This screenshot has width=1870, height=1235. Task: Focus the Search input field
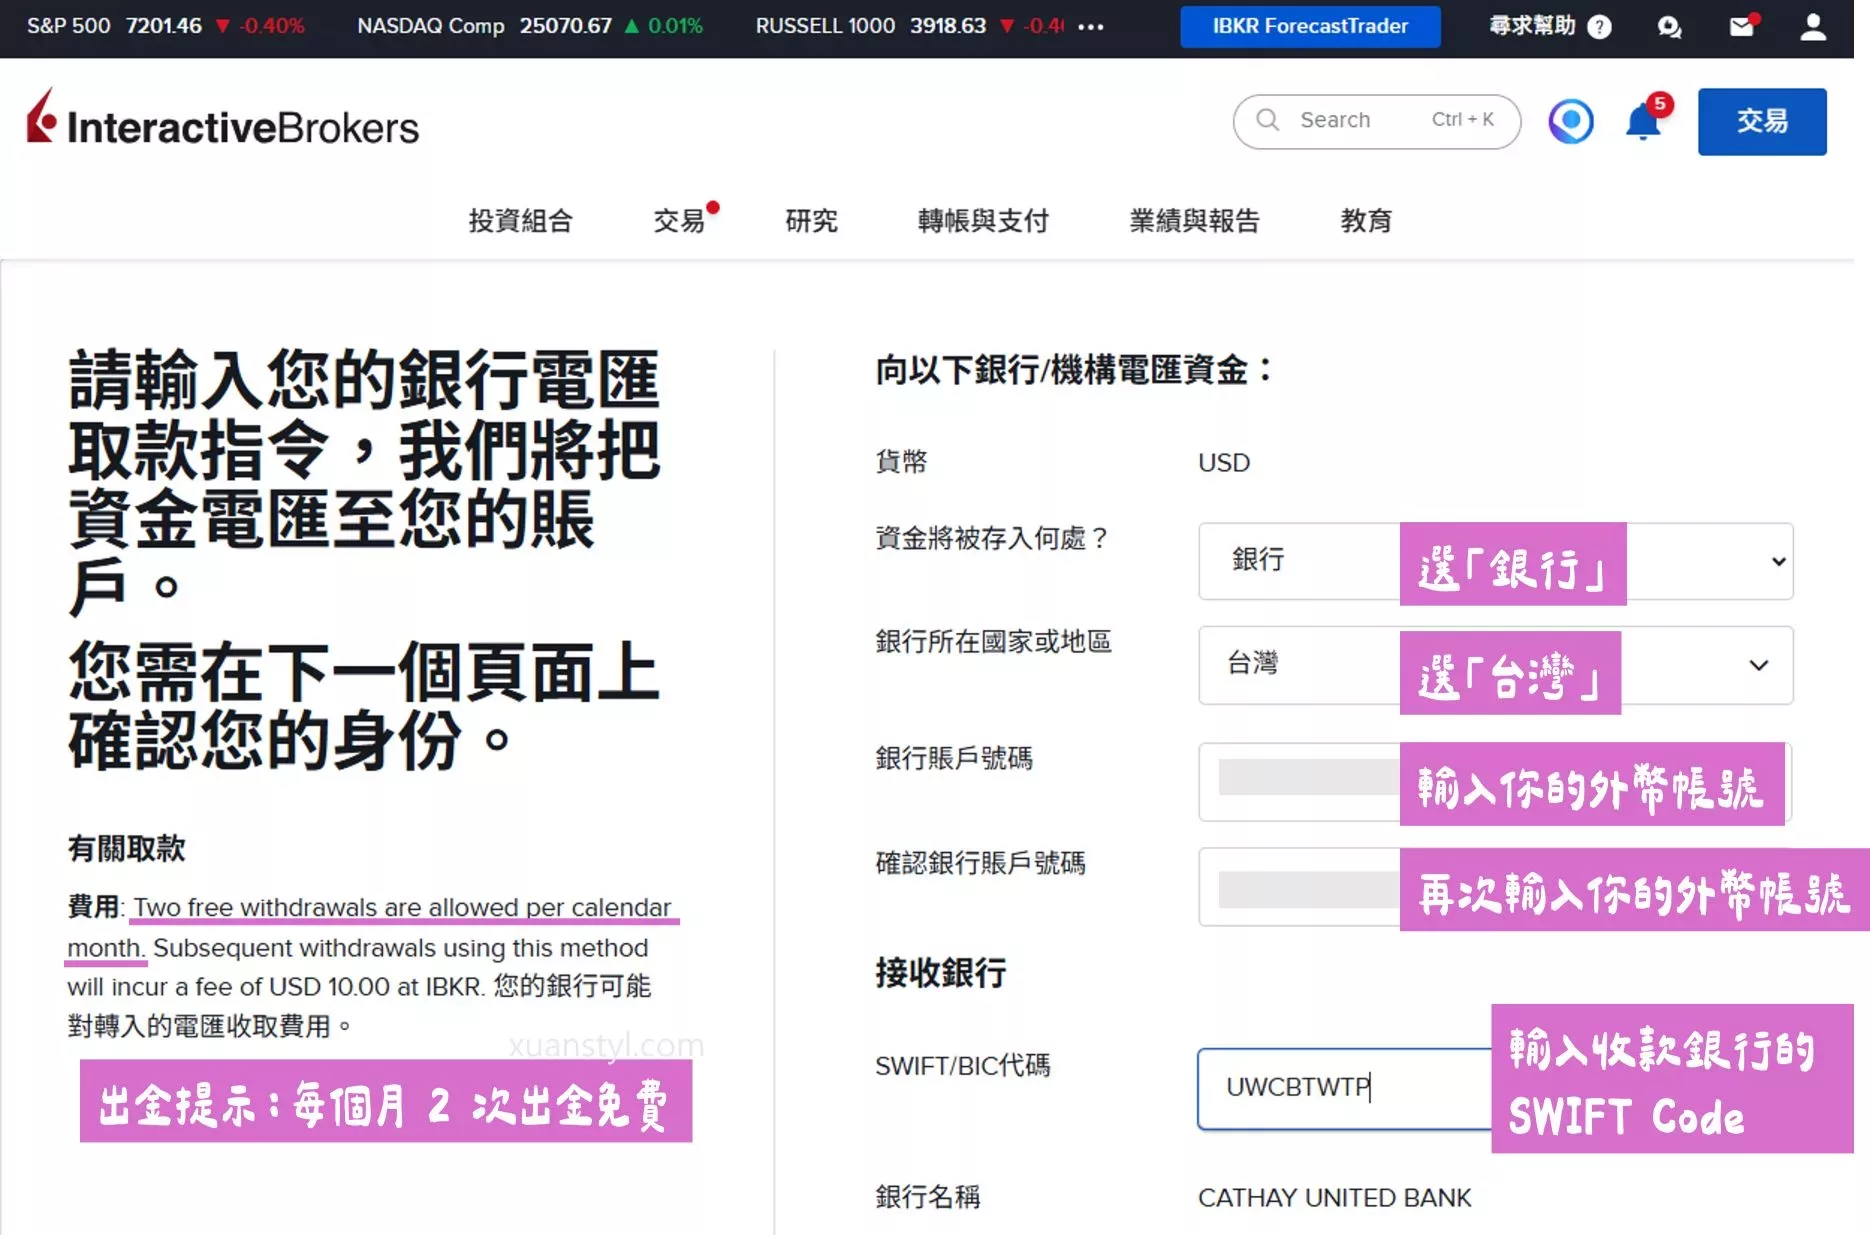click(x=1377, y=121)
